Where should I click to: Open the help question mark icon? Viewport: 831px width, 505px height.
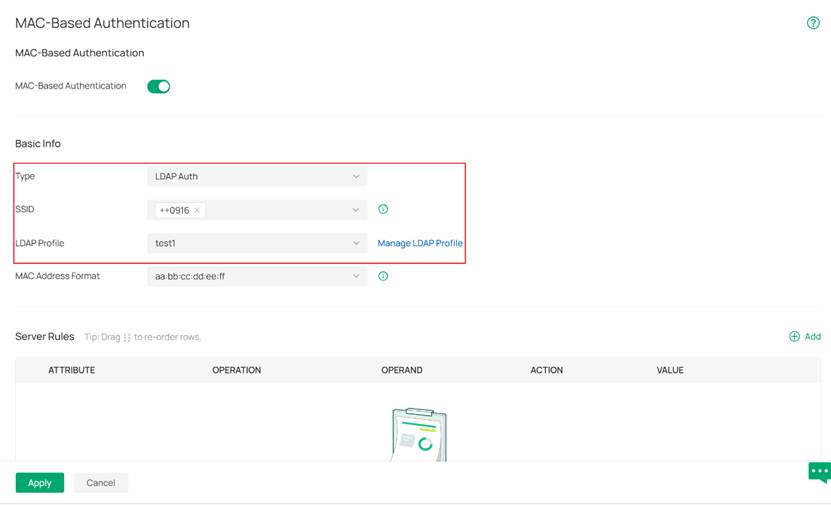(x=813, y=23)
